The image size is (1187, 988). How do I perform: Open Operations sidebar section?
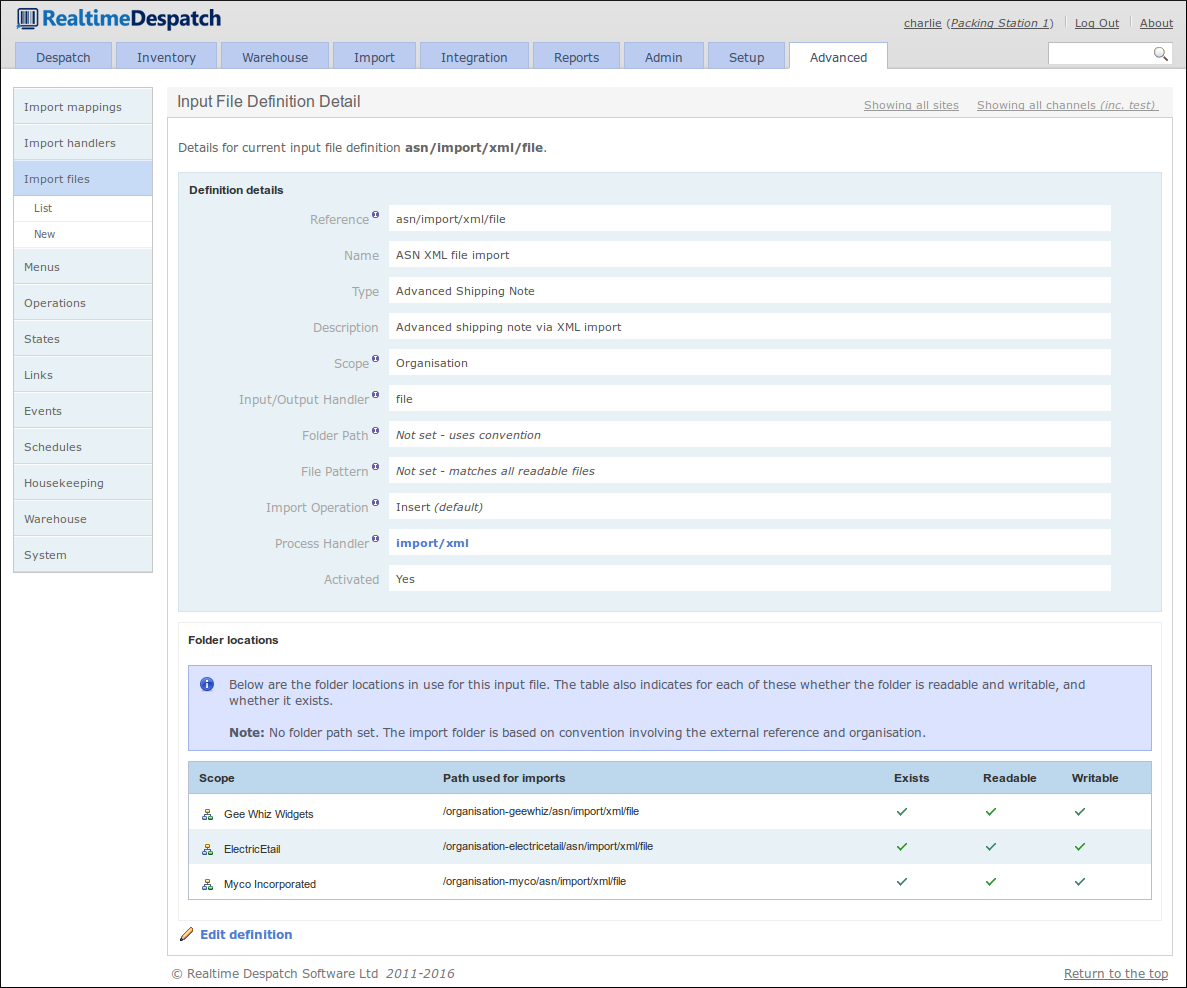[x=83, y=303]
